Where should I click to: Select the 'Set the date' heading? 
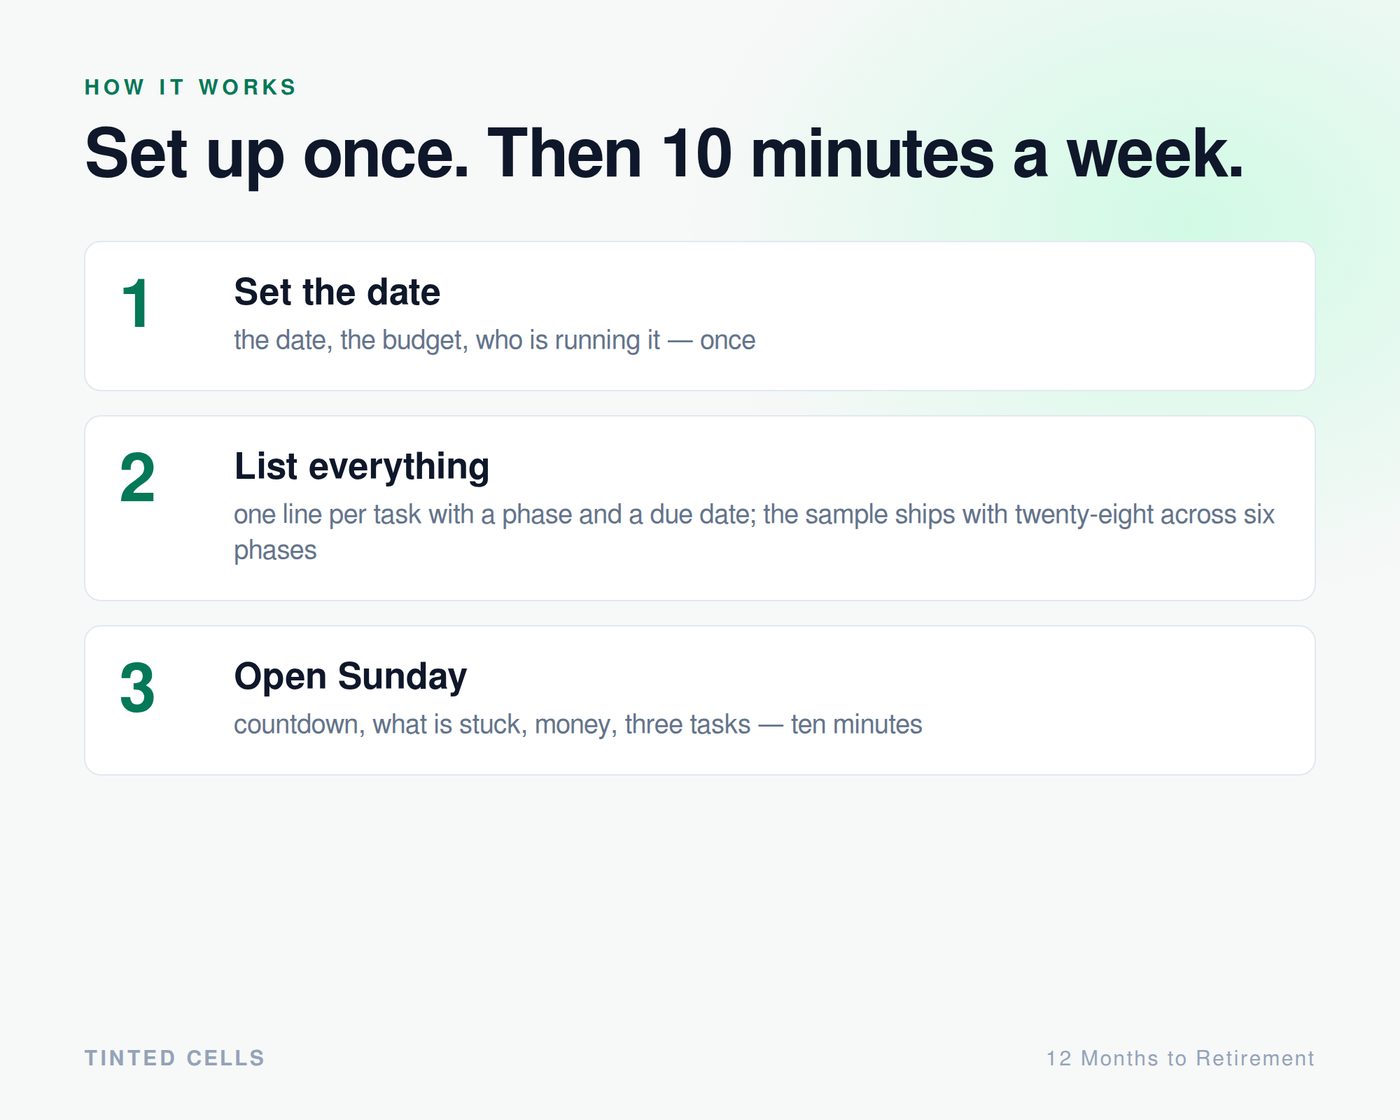(337, 292)
